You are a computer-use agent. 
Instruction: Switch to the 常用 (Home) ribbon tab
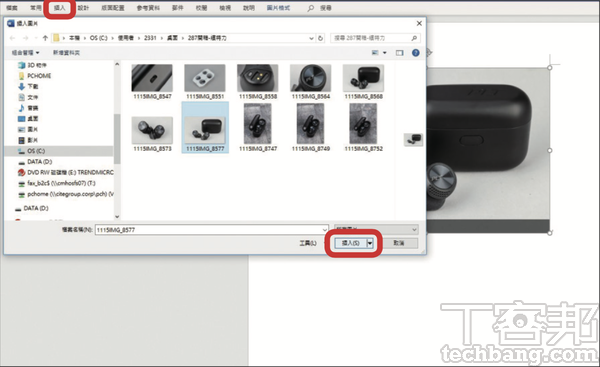[x=36, y=8]
